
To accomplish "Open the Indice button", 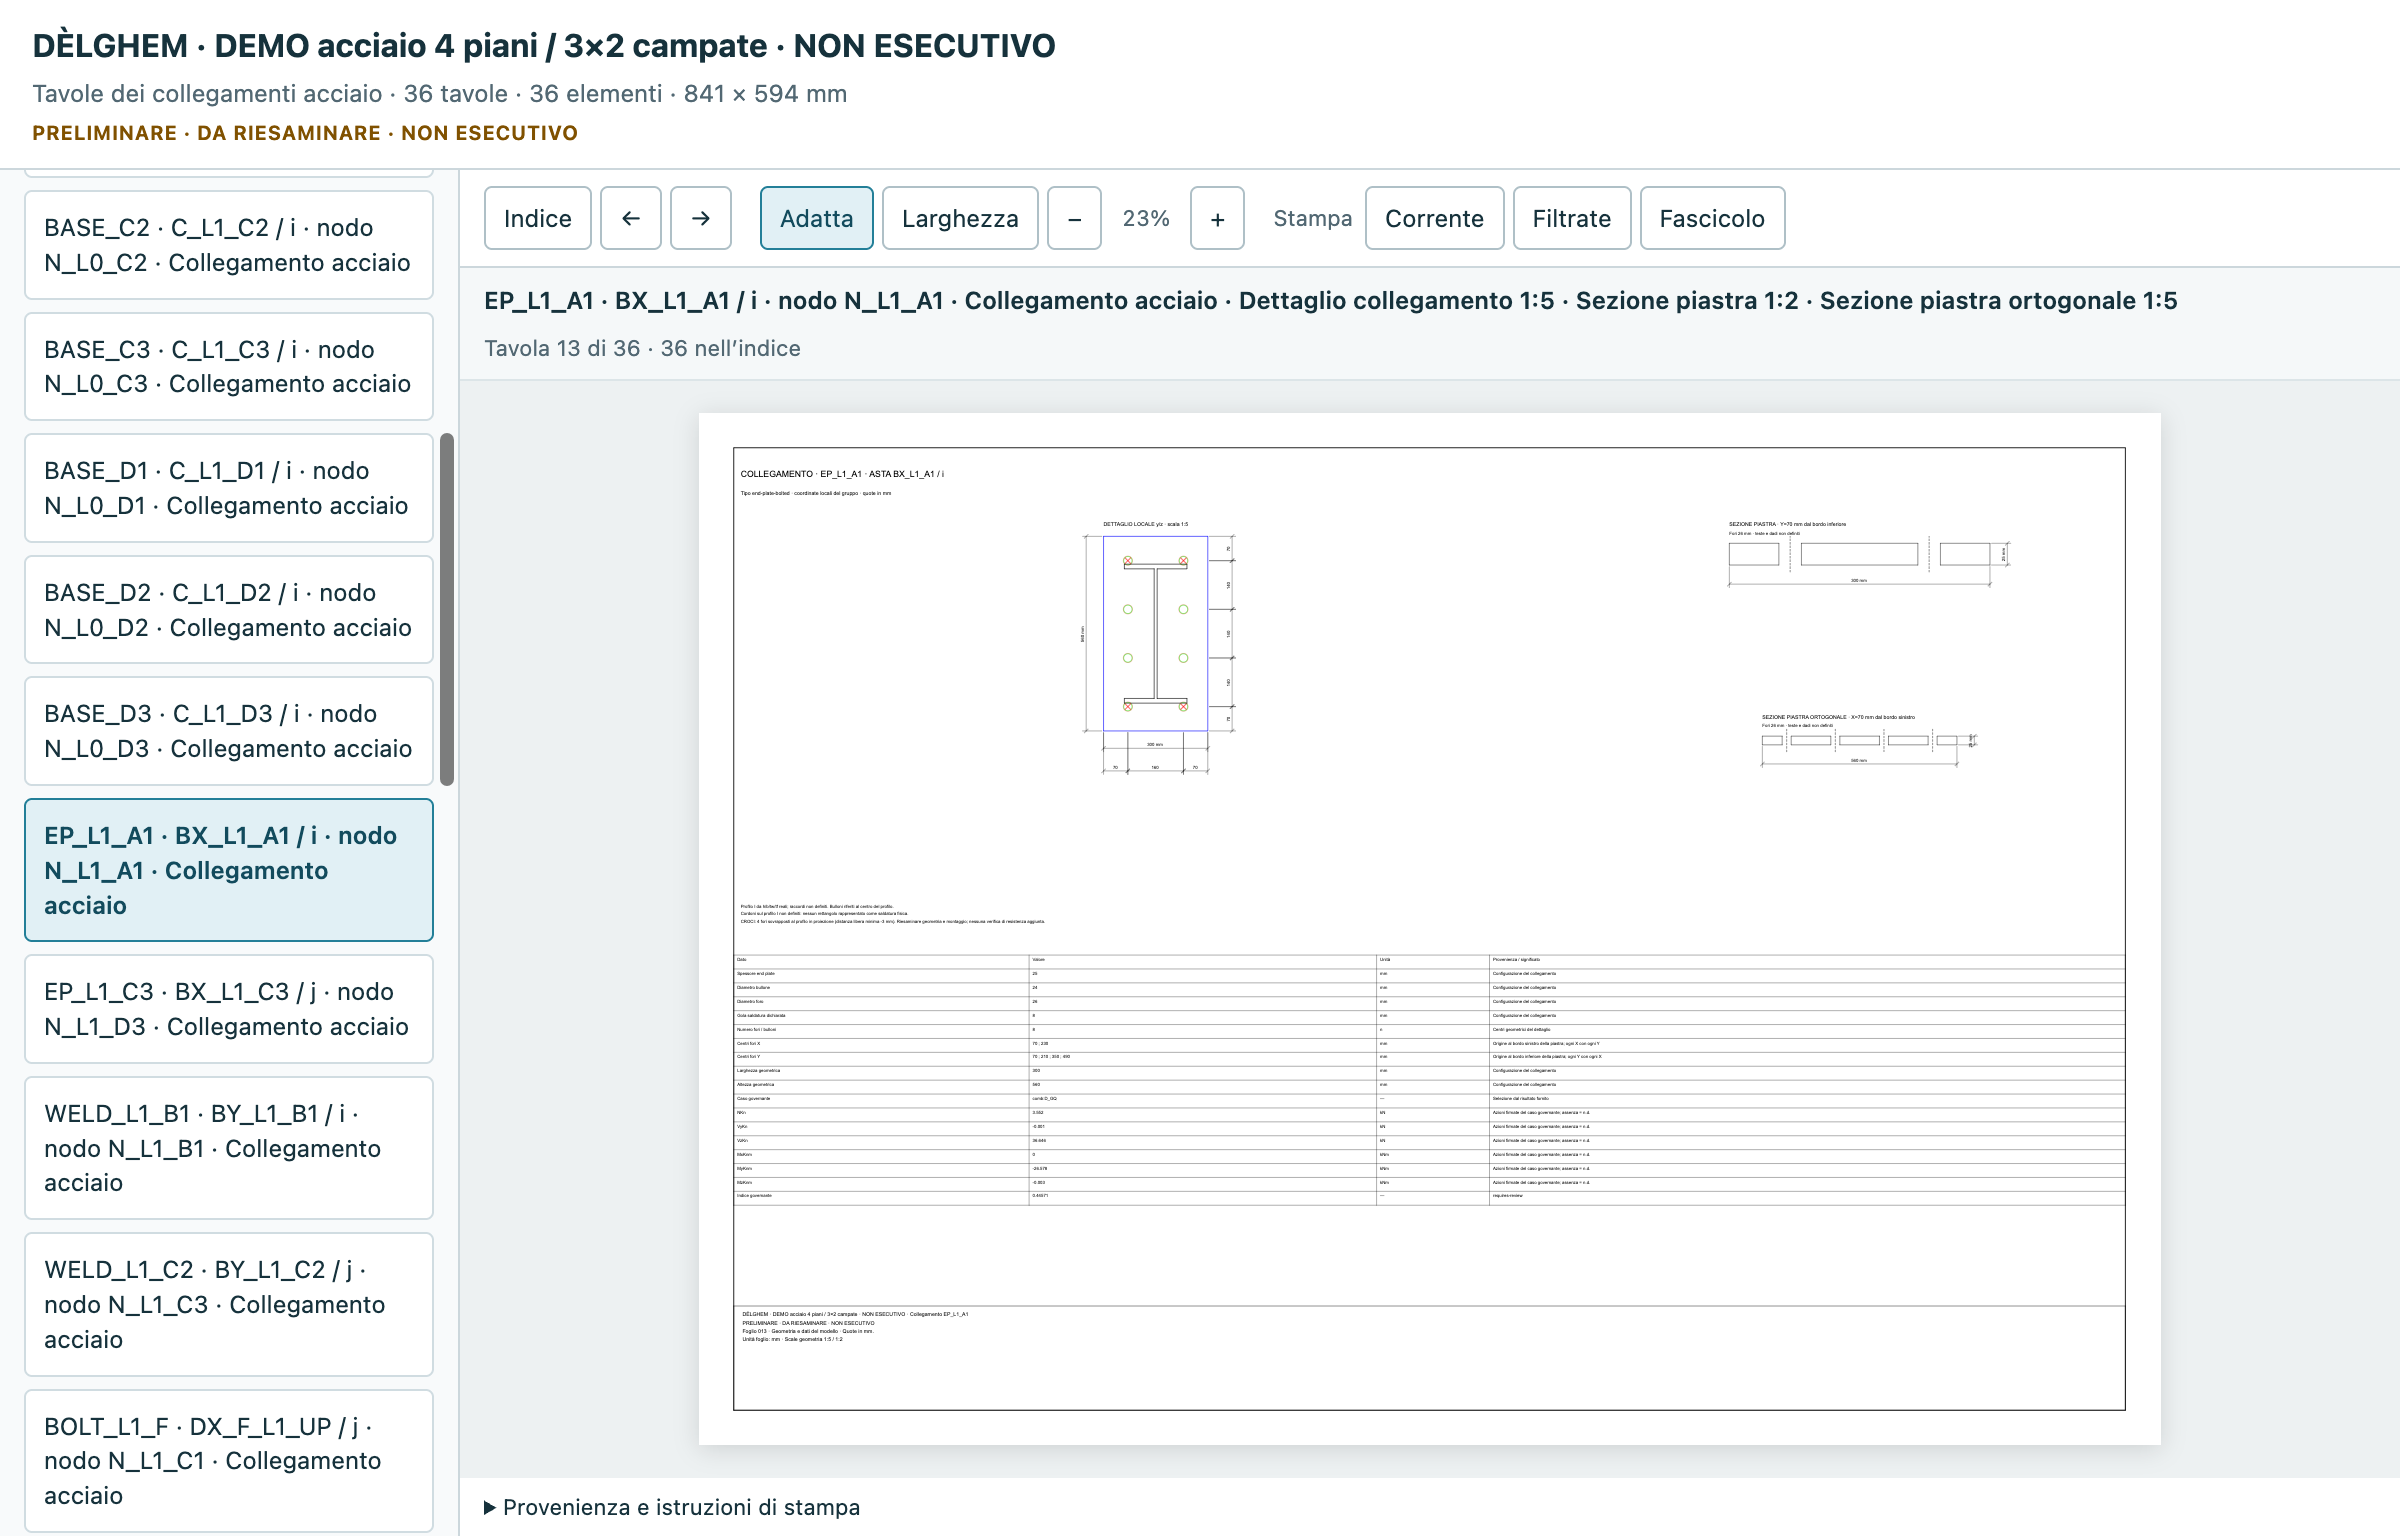I will point(538,218).
